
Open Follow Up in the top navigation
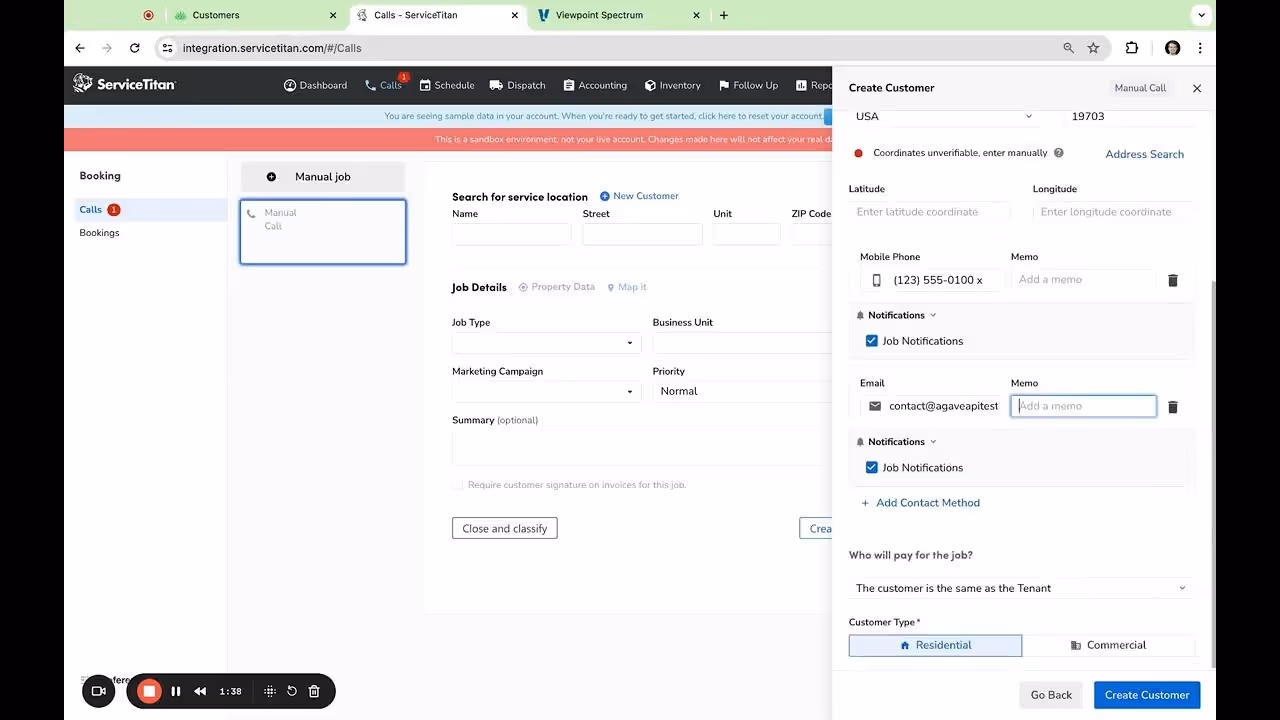point(748,85)
